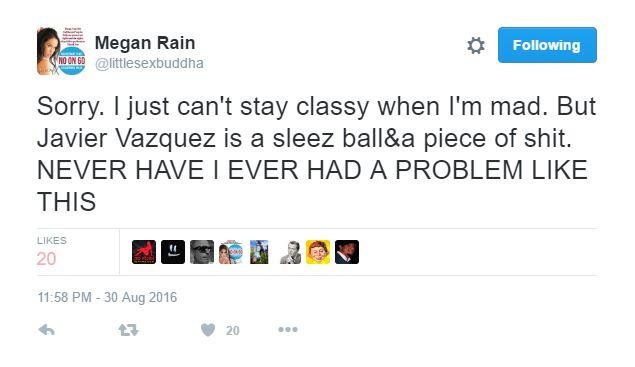Like the tweet with heart icon
This screenshot has width=635, height=367.
208,330
